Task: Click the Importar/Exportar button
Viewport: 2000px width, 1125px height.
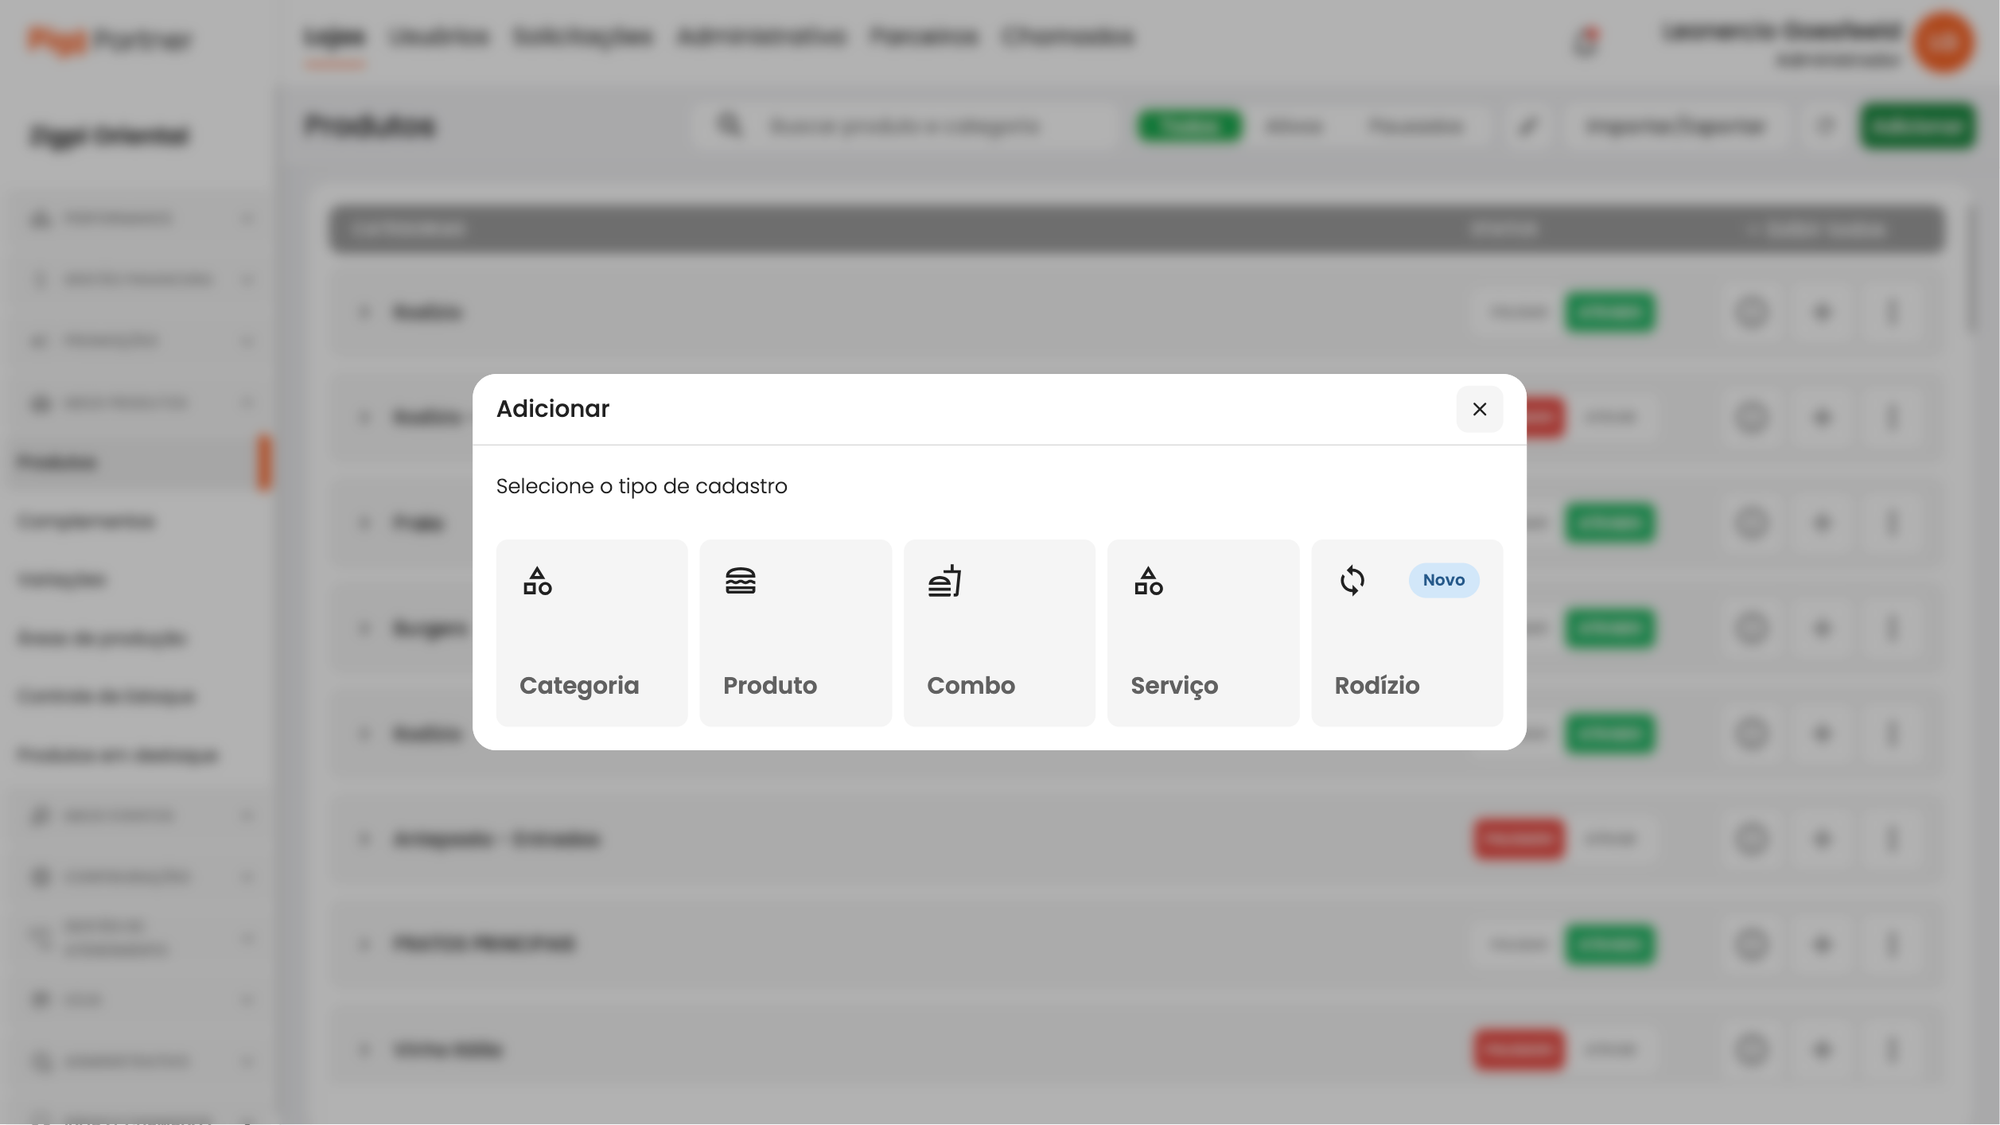Action: click(x=1675, y=127)
